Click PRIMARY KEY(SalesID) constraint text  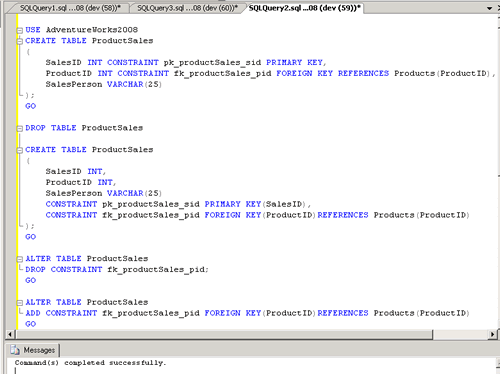point(255,204)
